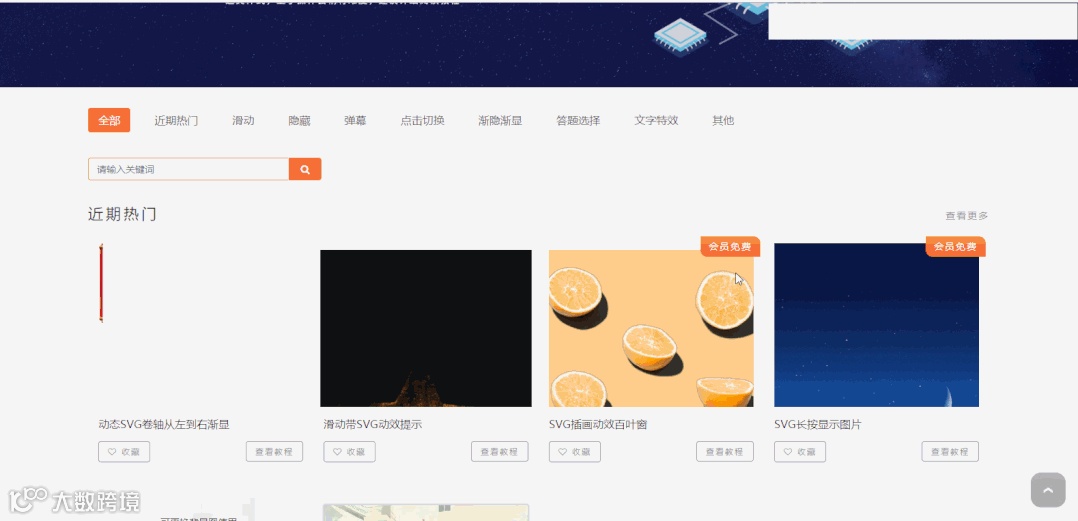Favorite SVG长按显示图片 with 收藏
The width and height of the screenshot is (1078, 521).
point(800,452)
